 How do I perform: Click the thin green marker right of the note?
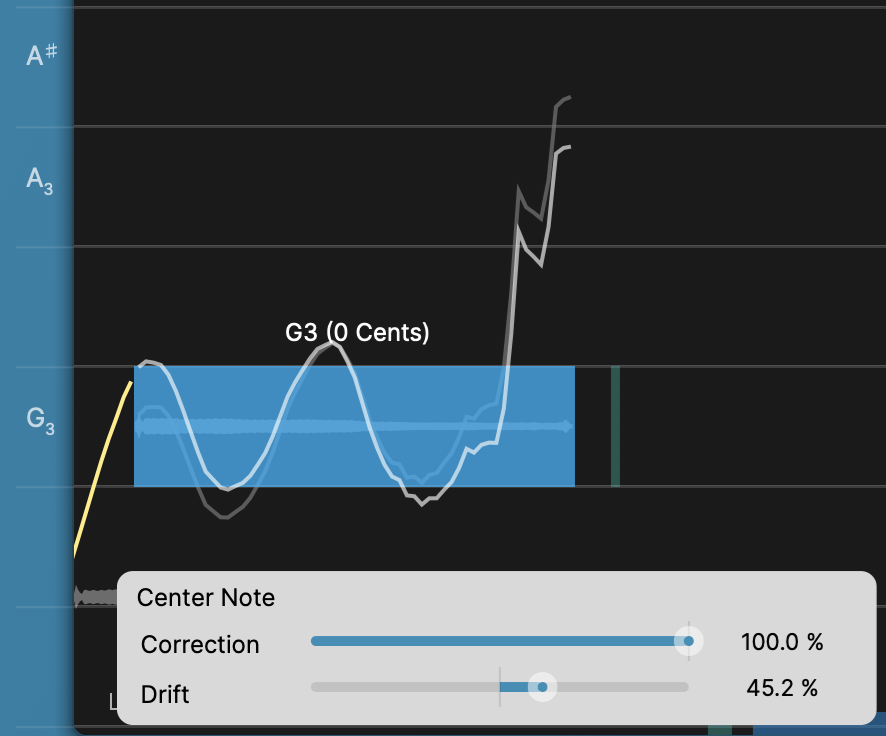[x=615, y=426]
